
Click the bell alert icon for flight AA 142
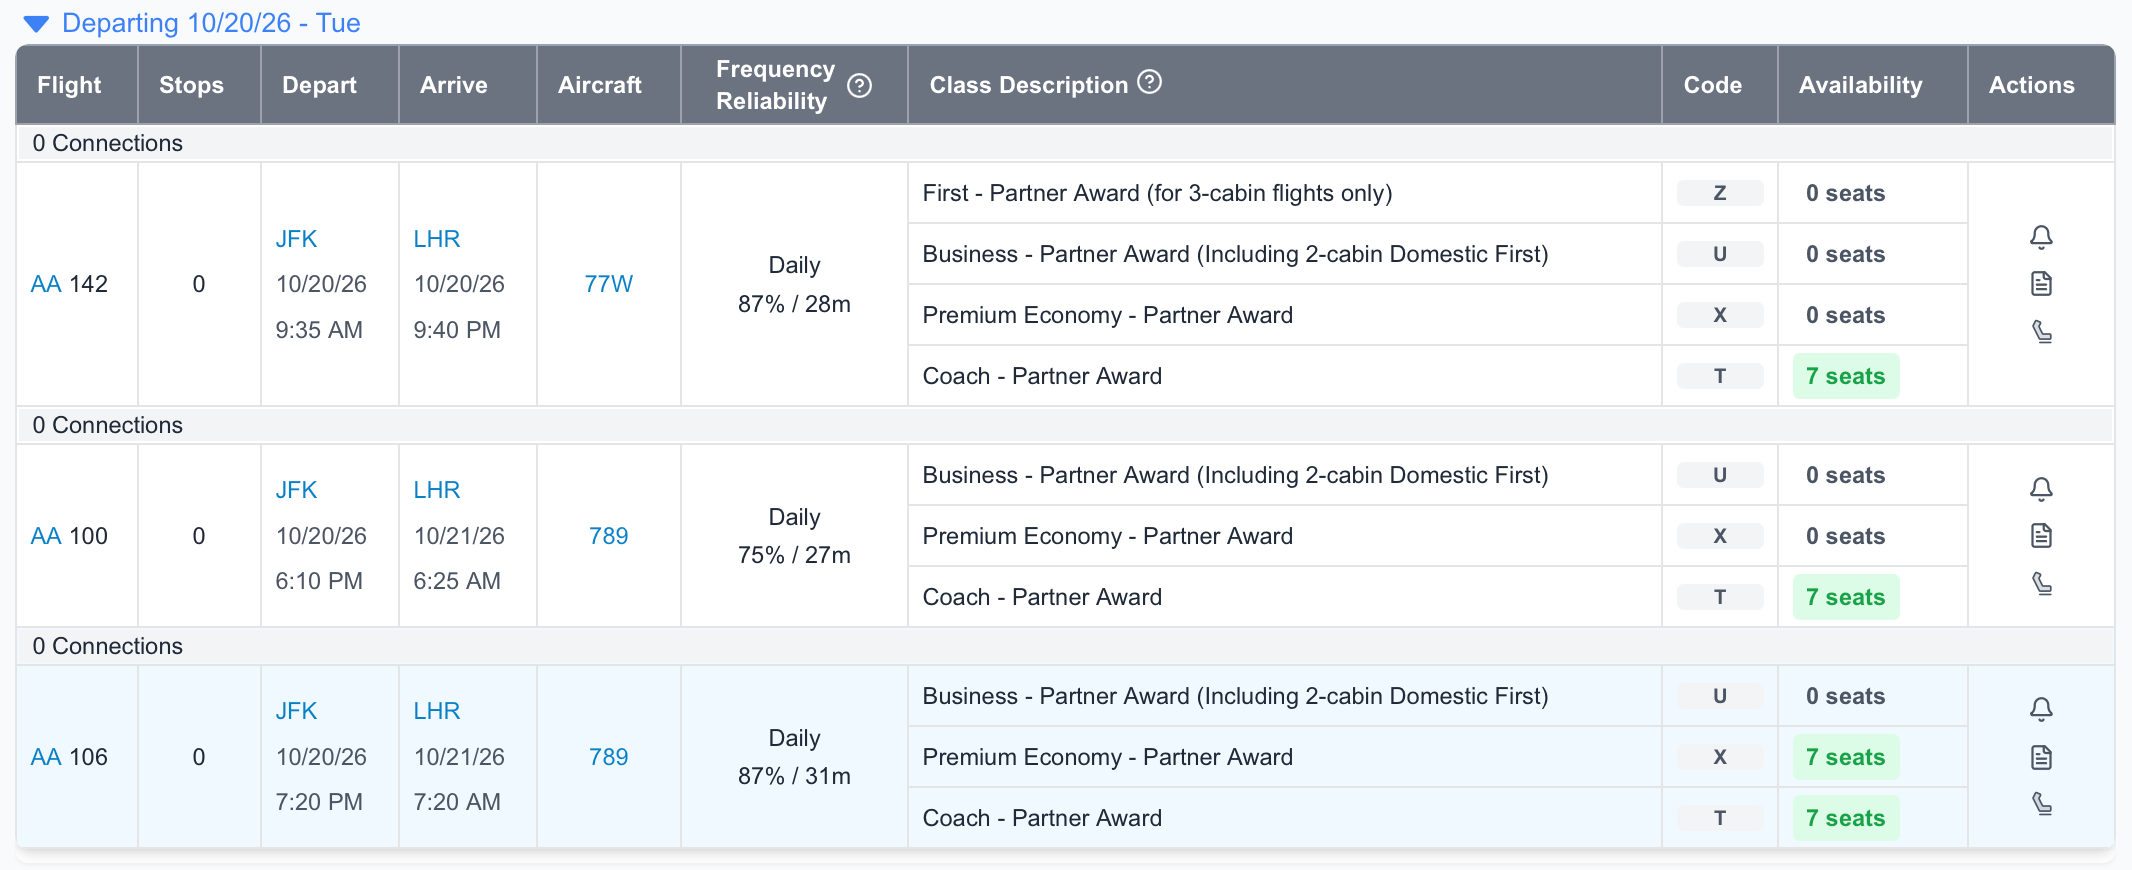[2042, 237]
